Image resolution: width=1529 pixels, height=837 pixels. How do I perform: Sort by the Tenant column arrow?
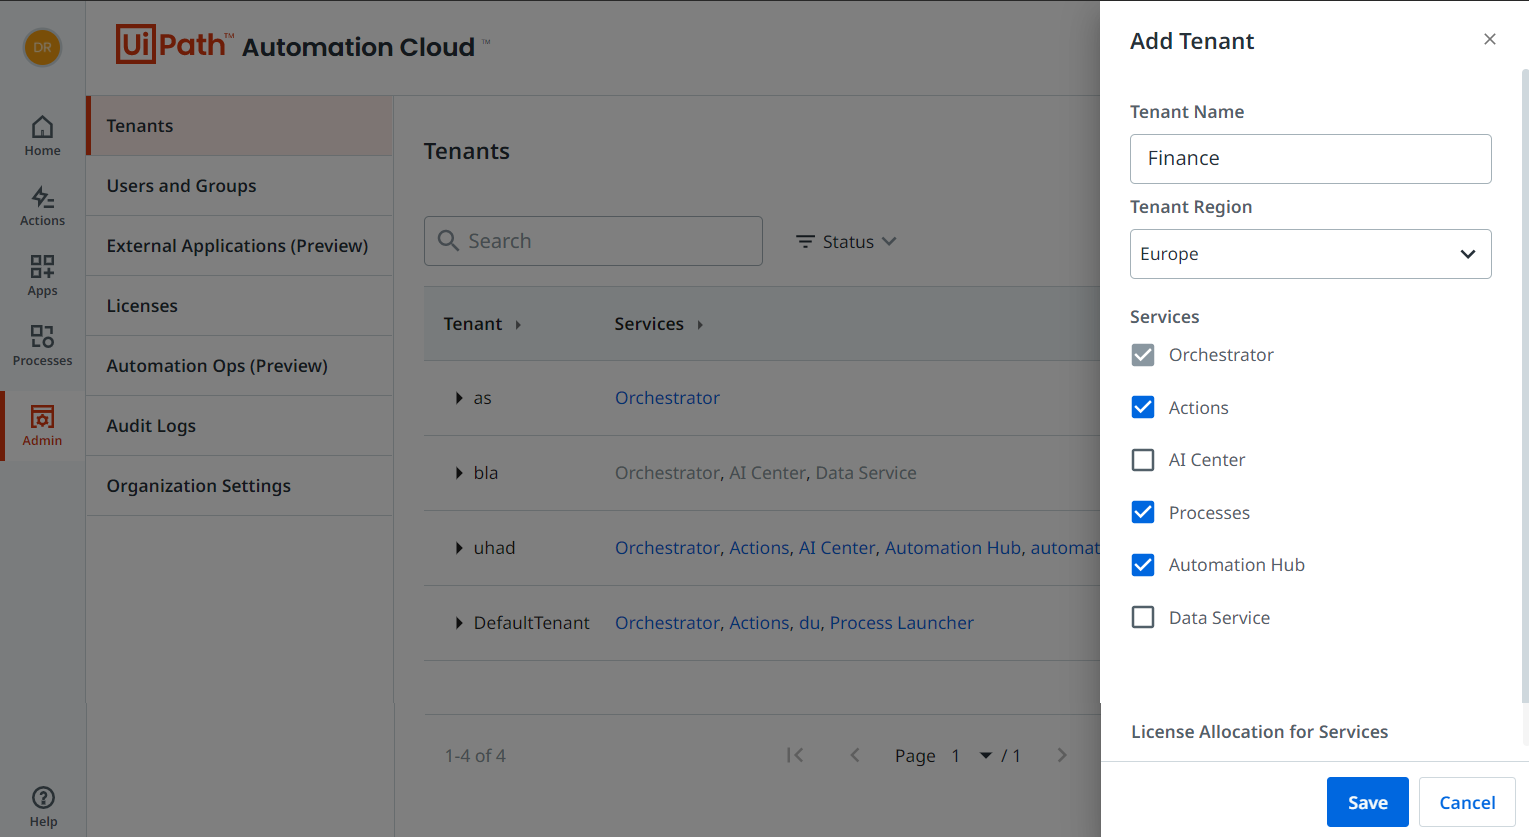point(518,325)
